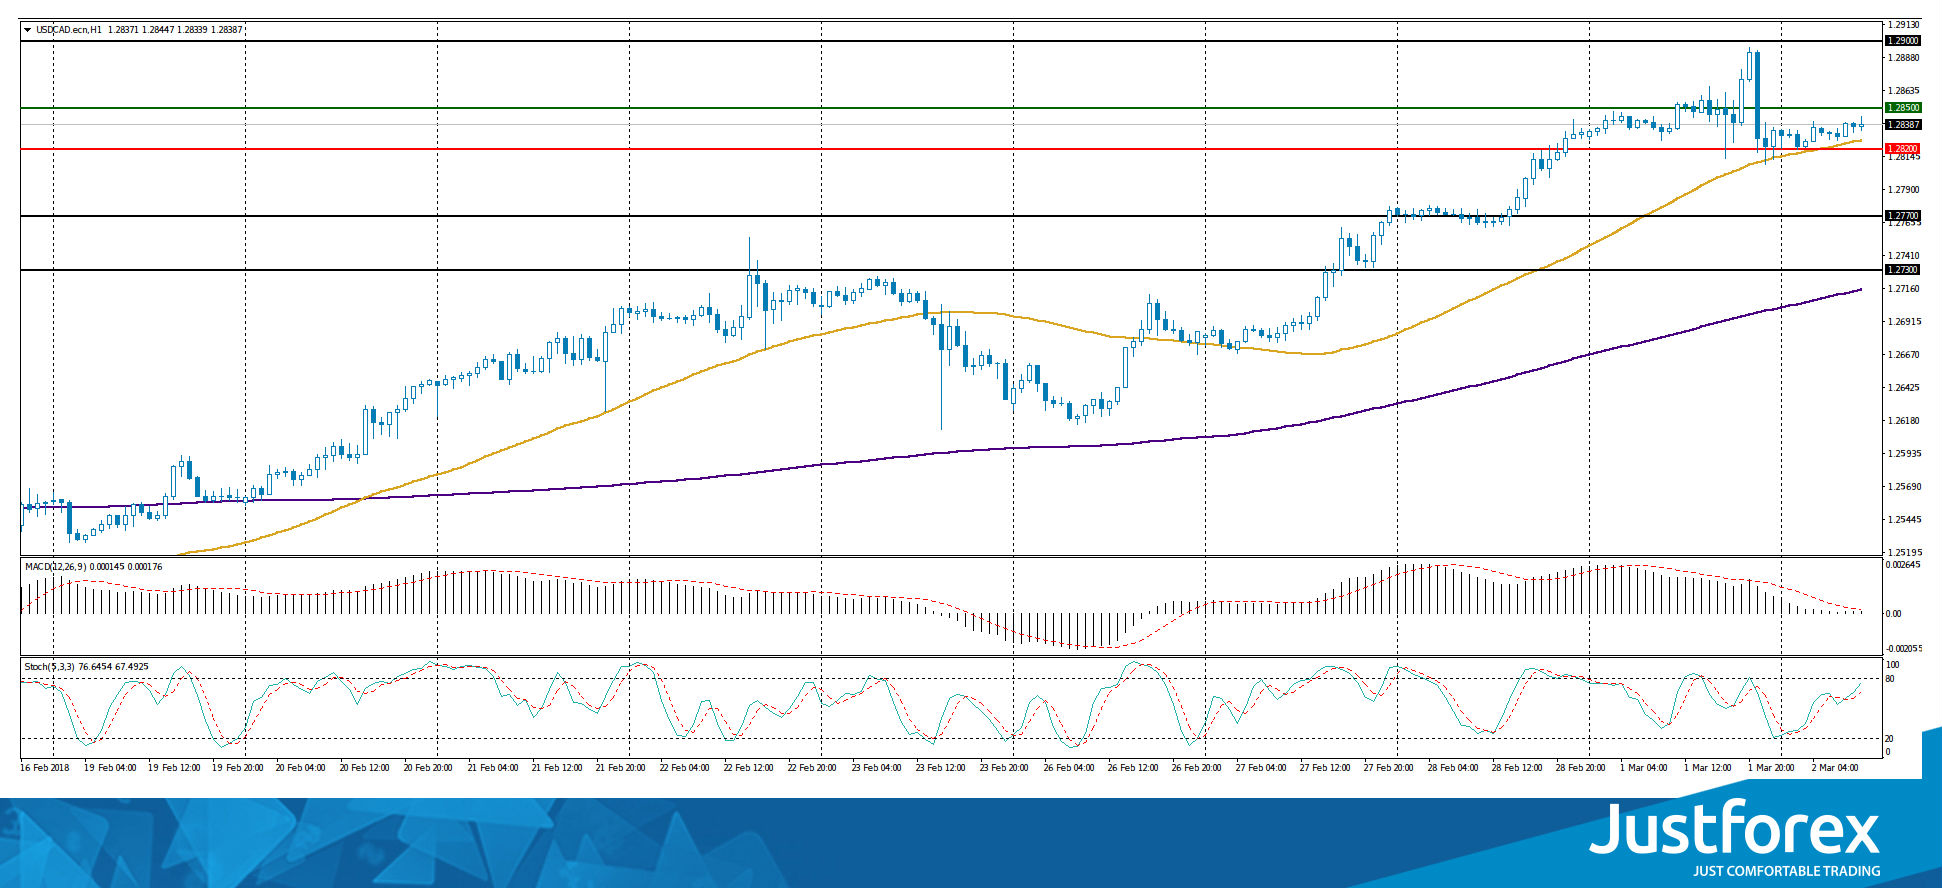
Task: Select the Stochastic 80 level label
Action: (x=1890, y=679)
